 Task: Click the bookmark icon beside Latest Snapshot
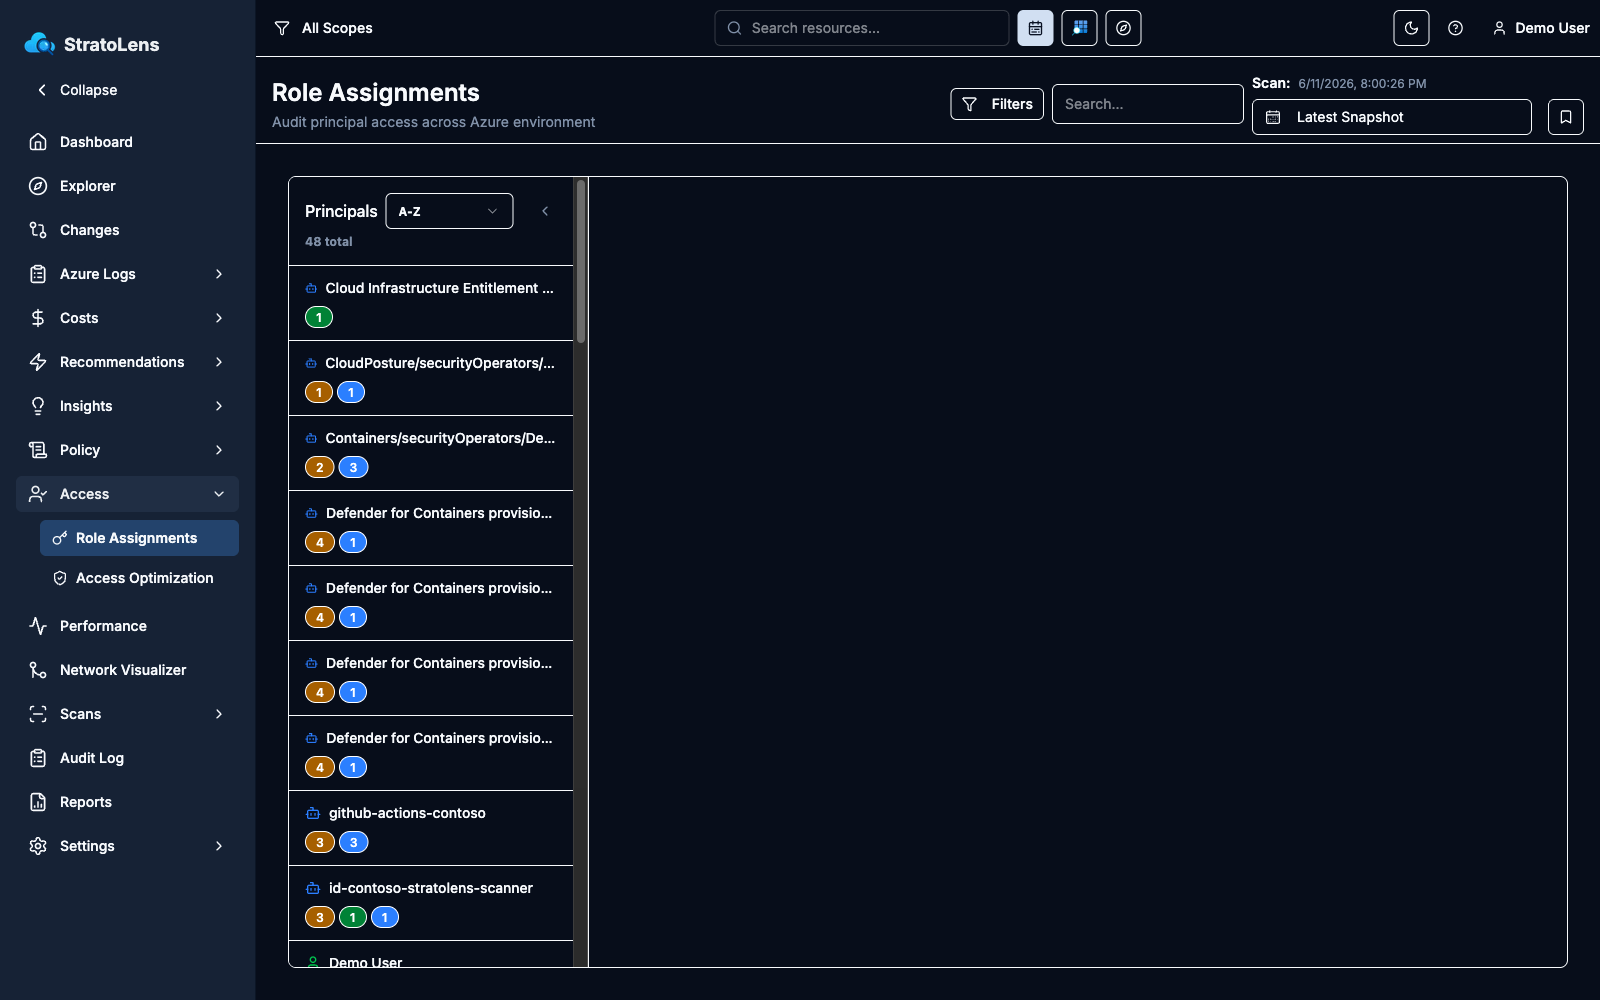pyautogui.click(x=1565, y=117)
